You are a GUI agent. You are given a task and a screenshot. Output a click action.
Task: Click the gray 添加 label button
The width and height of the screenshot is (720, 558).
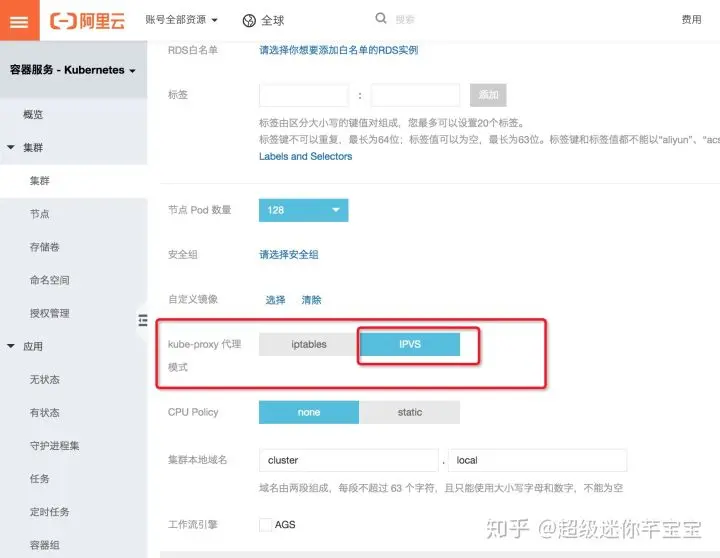click(x=488, y=95)
